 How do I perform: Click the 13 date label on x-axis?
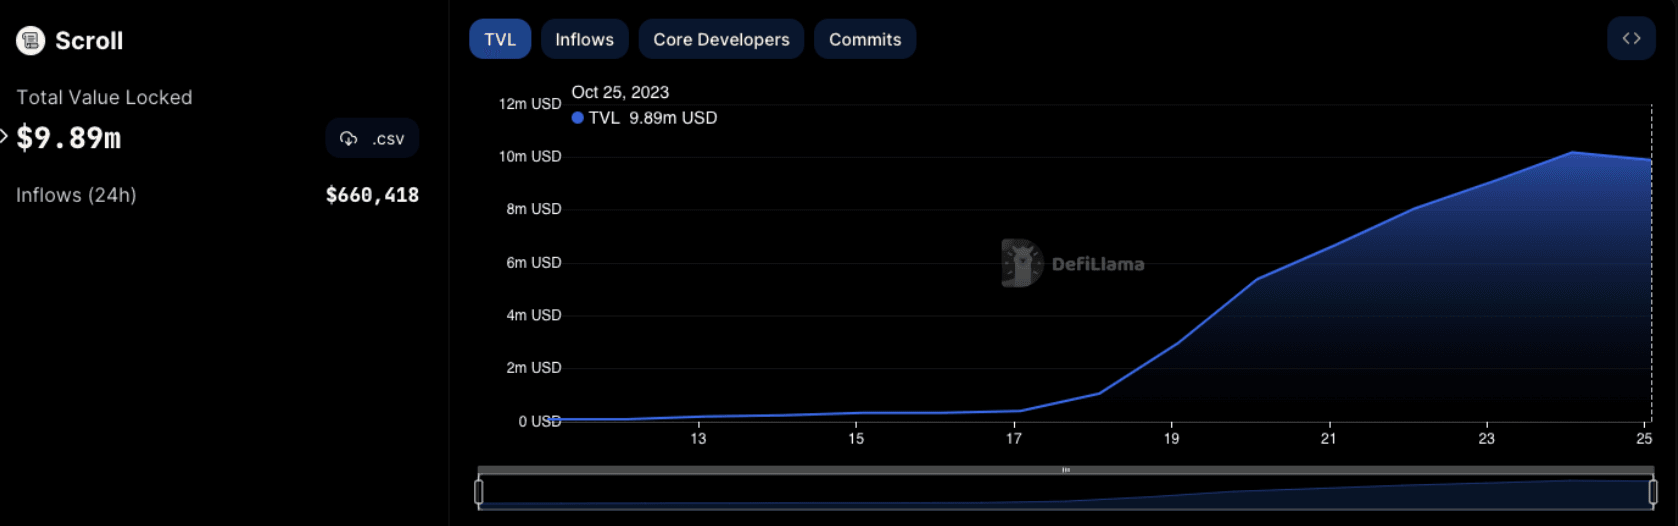[x=698, y=438]
